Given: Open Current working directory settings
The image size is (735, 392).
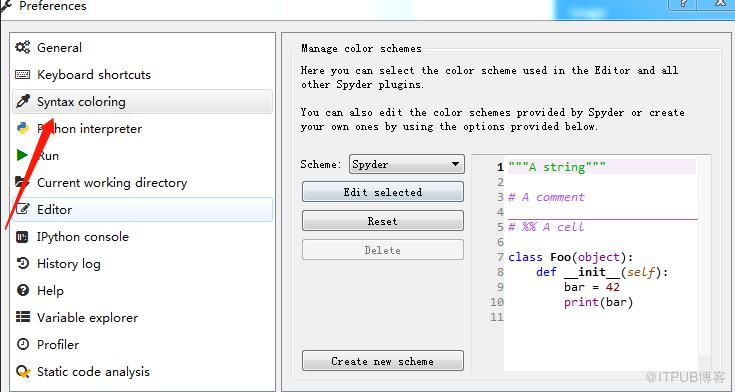Looking at the screenshot, I should [x=142, y=182].
